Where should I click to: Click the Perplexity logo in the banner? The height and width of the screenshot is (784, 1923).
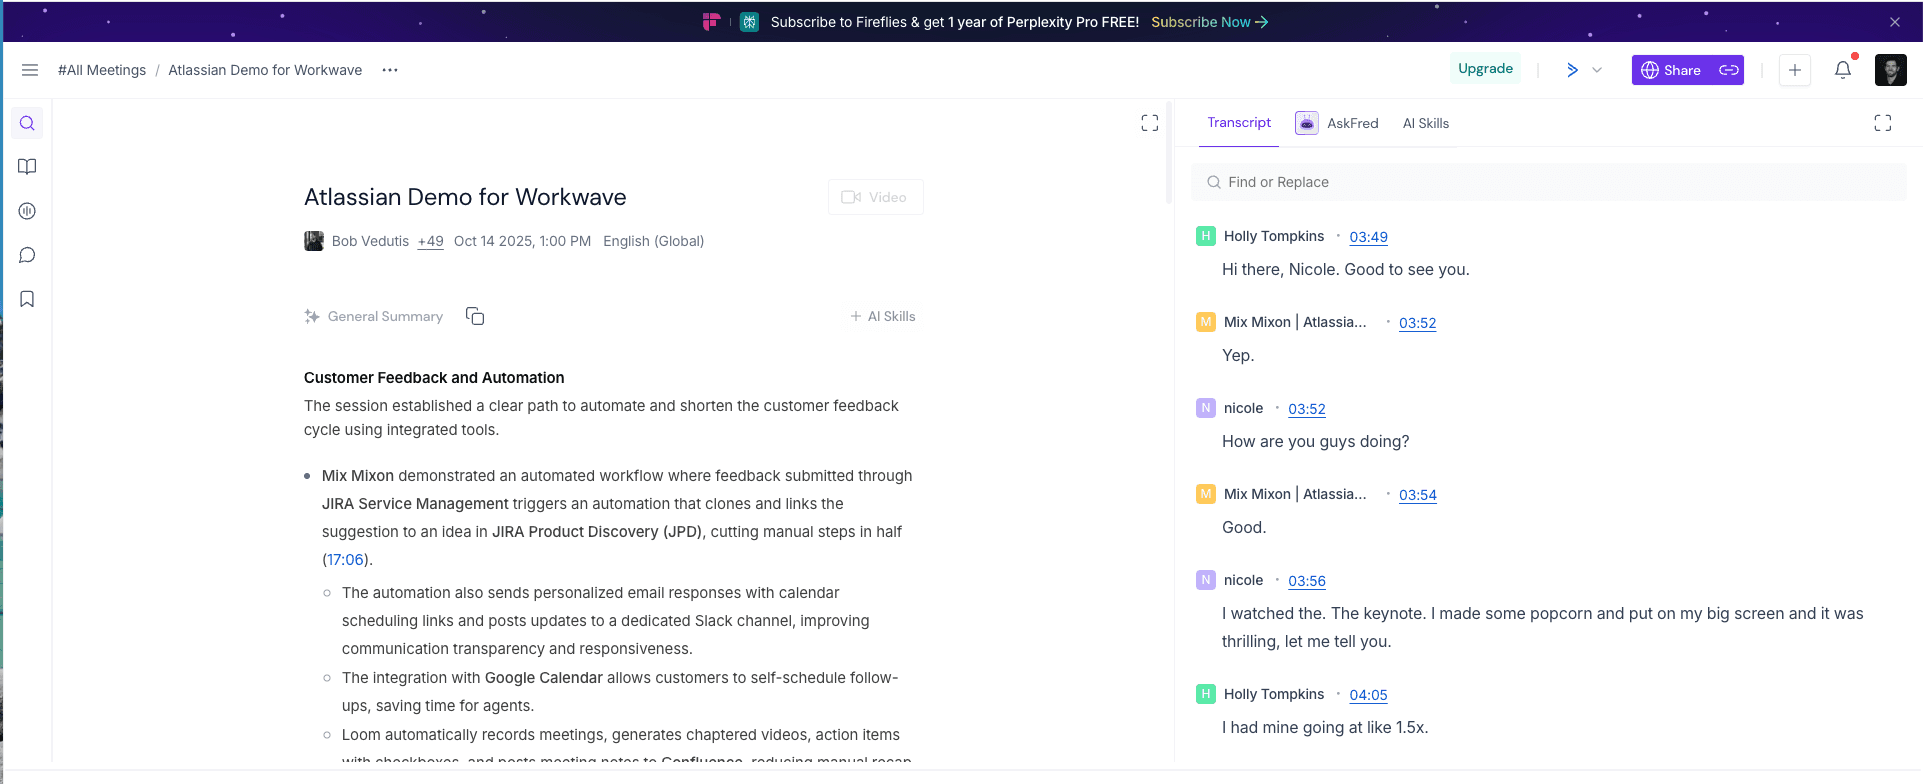click(749, 22)
